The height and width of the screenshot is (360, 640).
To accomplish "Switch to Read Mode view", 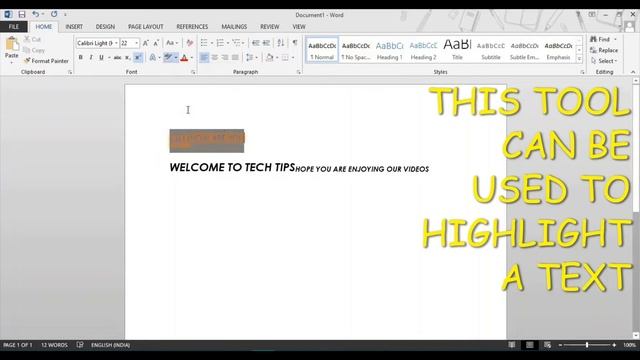I will click(511, 345).
